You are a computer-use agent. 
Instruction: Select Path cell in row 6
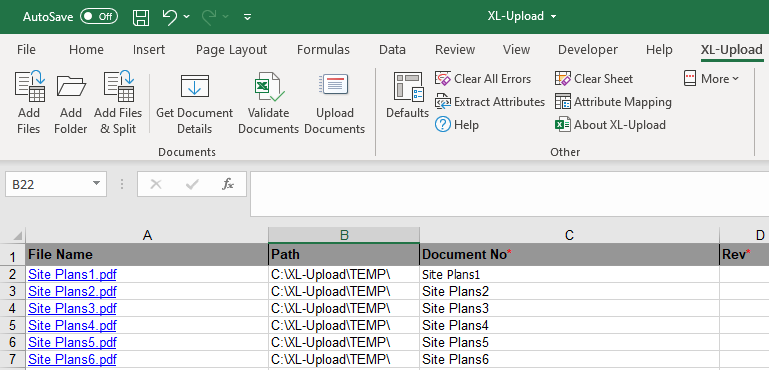point(344,342)
